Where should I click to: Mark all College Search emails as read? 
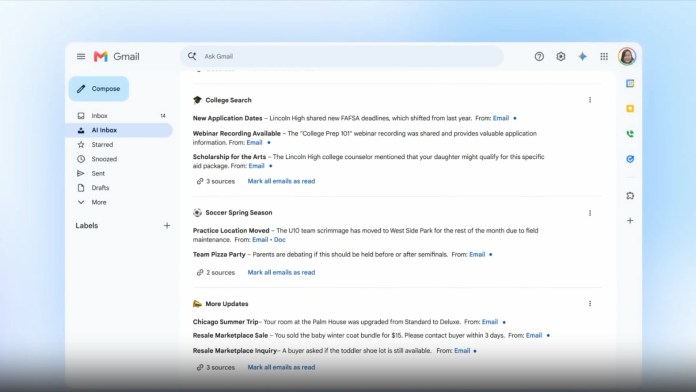281,181
